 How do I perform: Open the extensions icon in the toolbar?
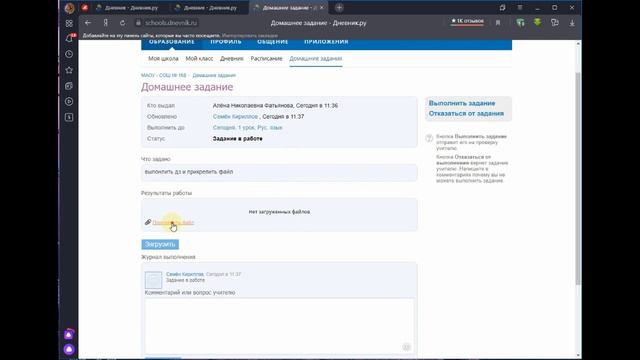555,23
